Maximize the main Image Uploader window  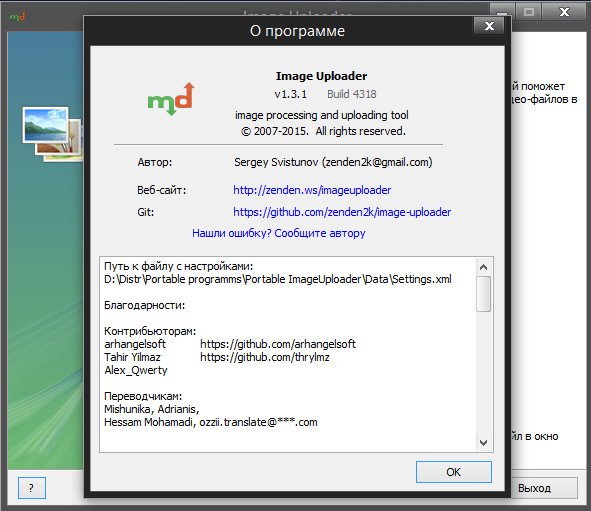[x=528, y=12]
